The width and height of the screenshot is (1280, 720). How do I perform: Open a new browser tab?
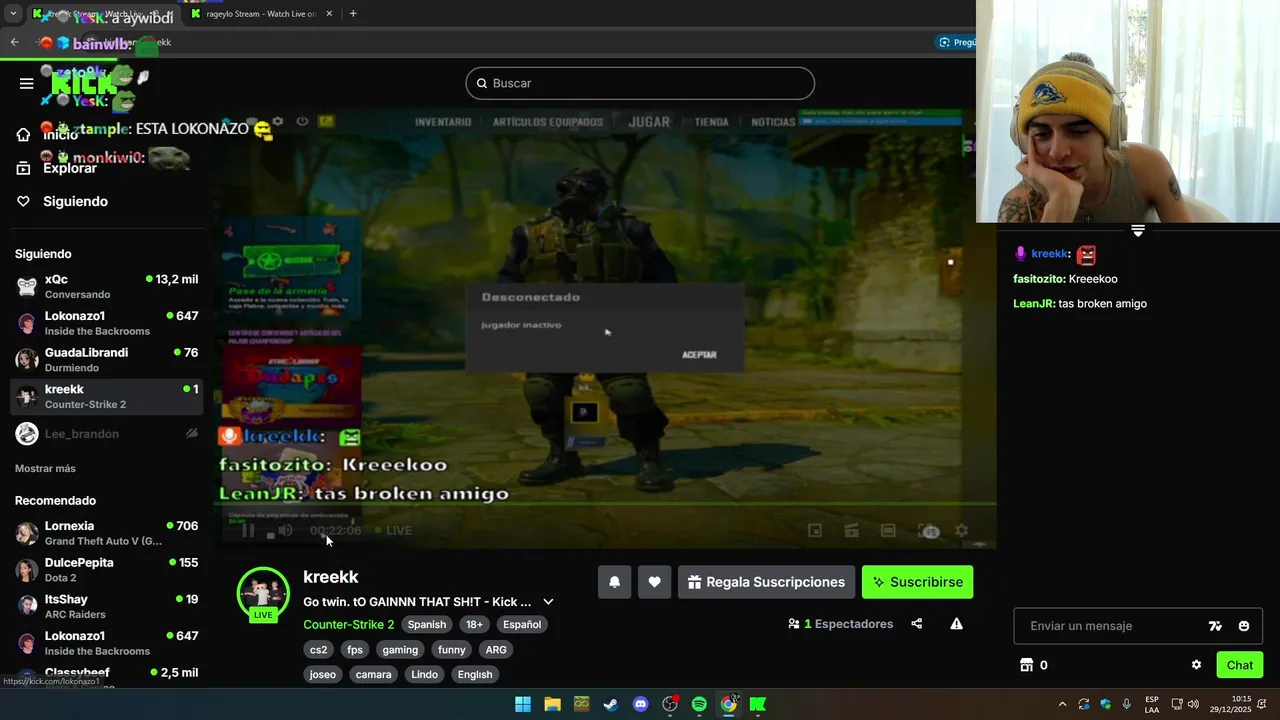tap(353, 14)
